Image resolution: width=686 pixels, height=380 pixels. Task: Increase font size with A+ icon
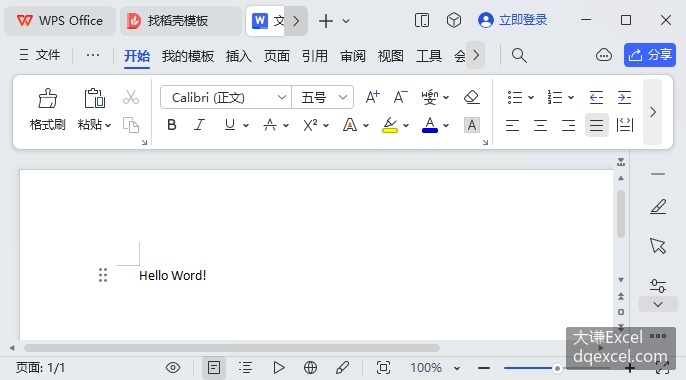[x=372, y=97]
